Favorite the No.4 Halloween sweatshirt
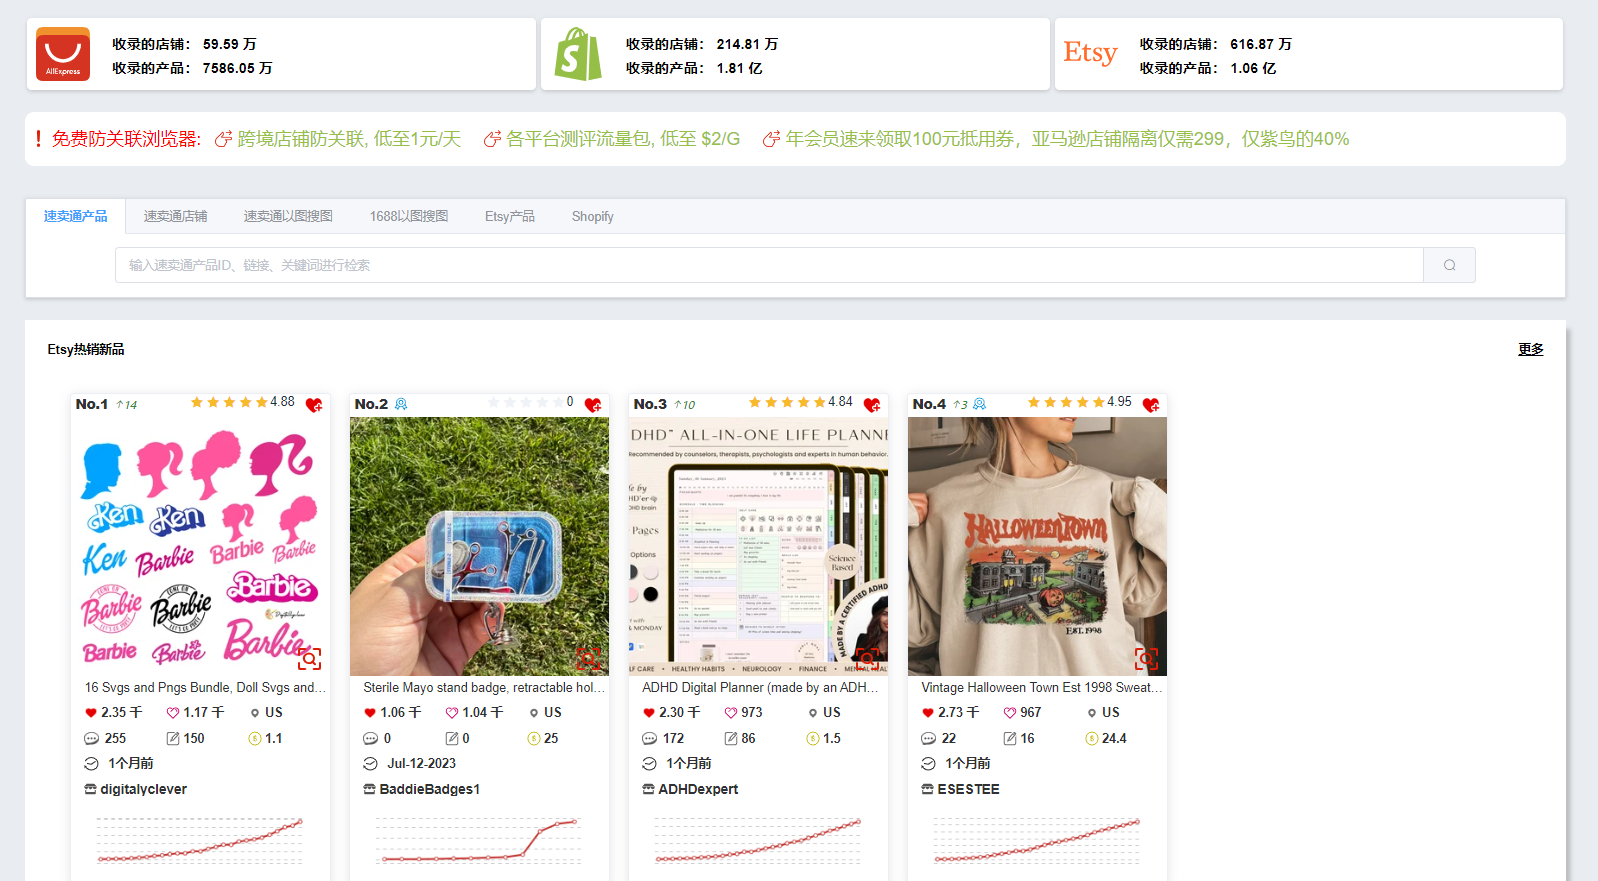 [x=1151, y=405]
